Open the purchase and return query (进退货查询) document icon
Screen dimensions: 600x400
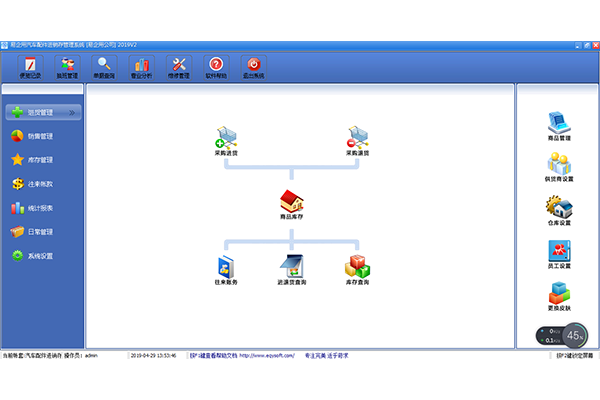[292, 270]
